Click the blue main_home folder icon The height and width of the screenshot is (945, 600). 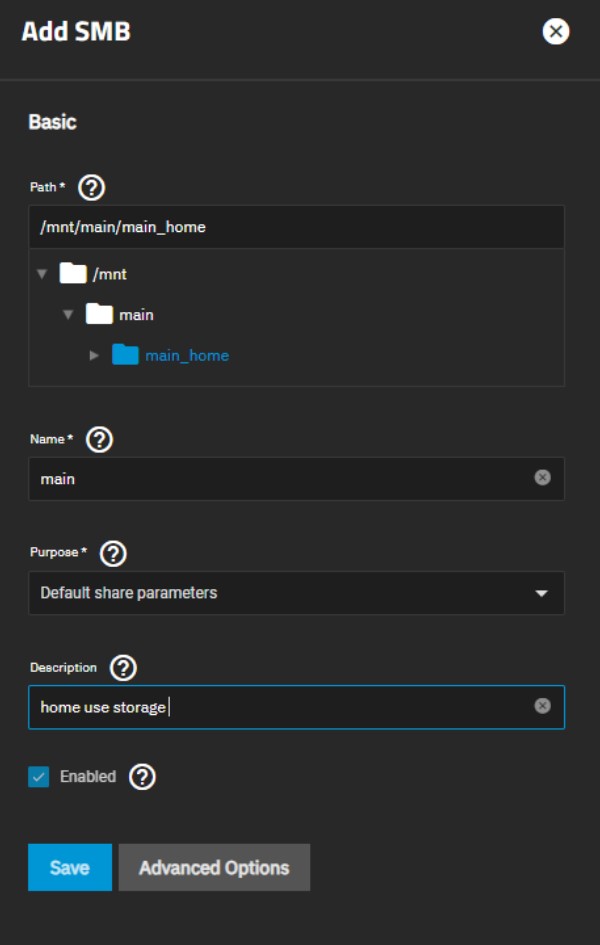click(x=125, y=355)
